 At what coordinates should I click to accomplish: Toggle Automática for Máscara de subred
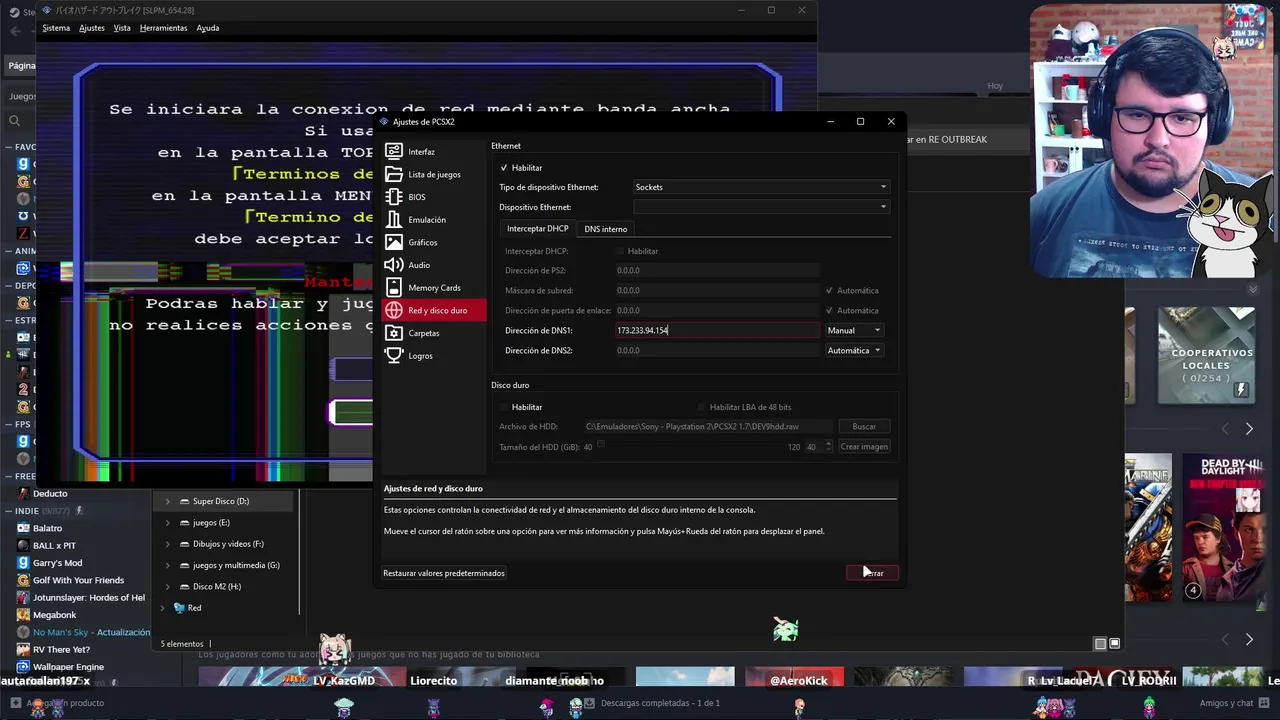pyautogui.click(x=829, y=291)
